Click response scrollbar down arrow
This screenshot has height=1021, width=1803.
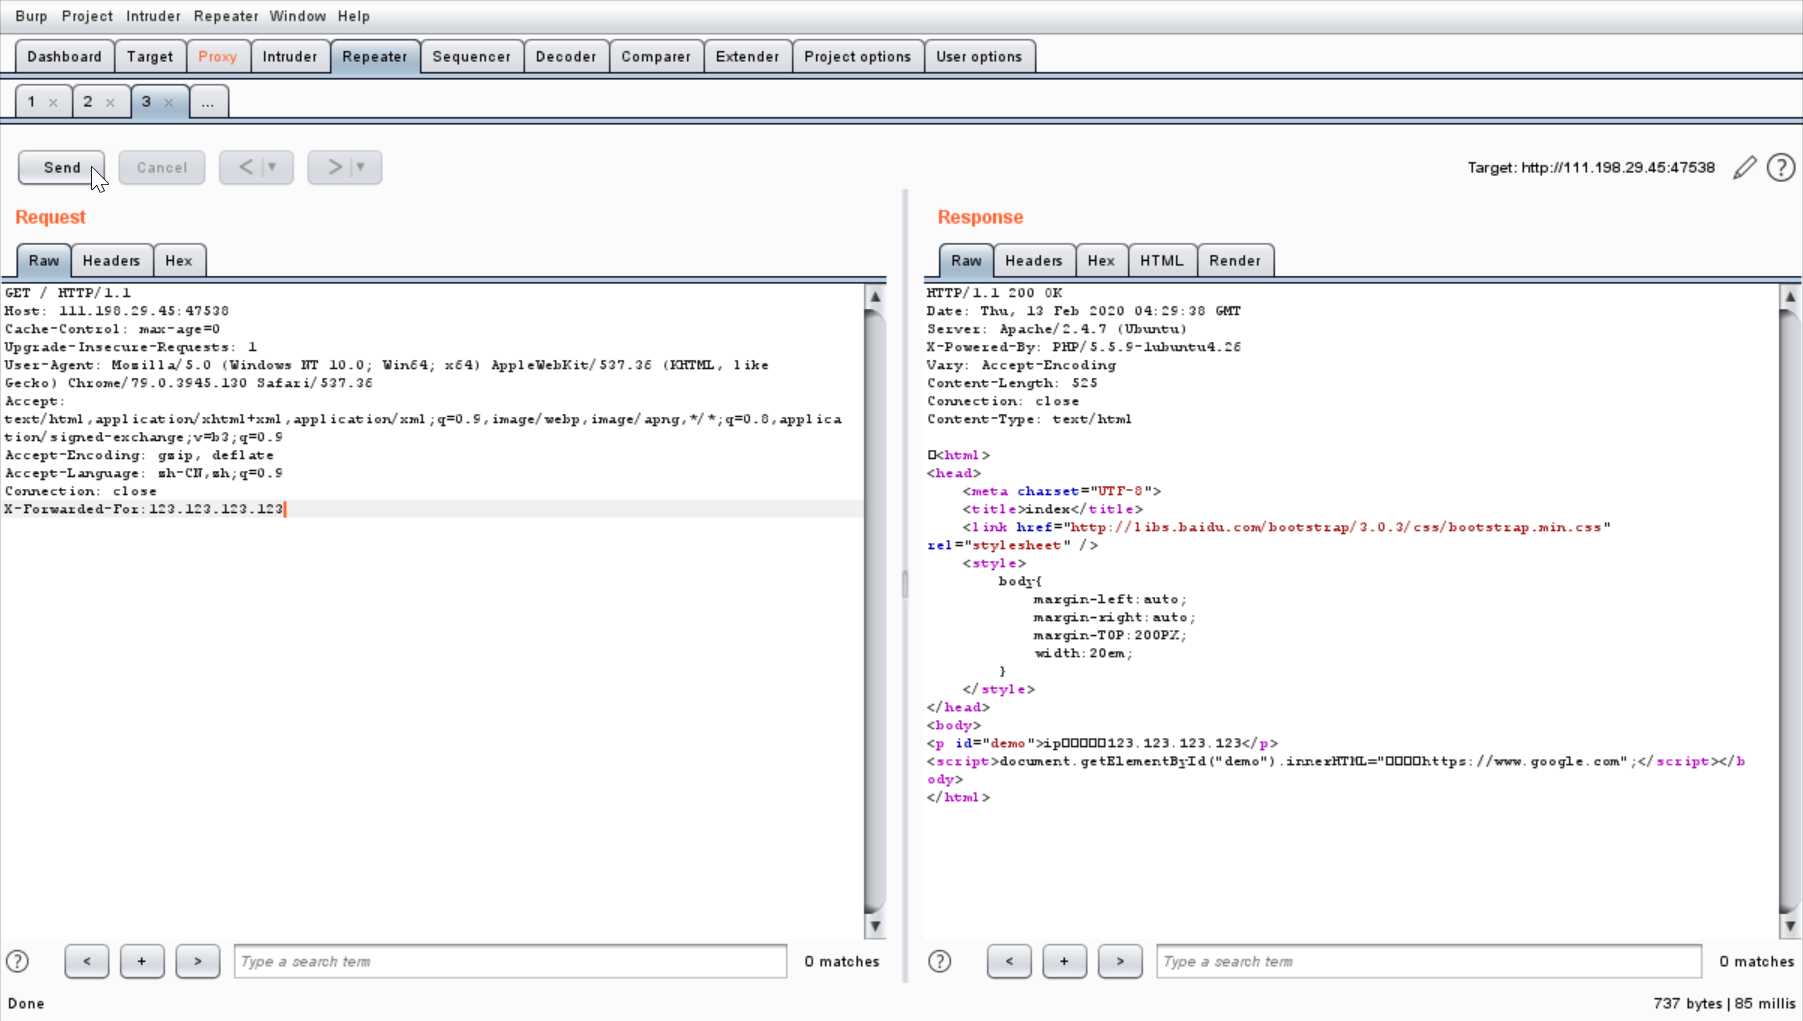tap(1790, 926)
